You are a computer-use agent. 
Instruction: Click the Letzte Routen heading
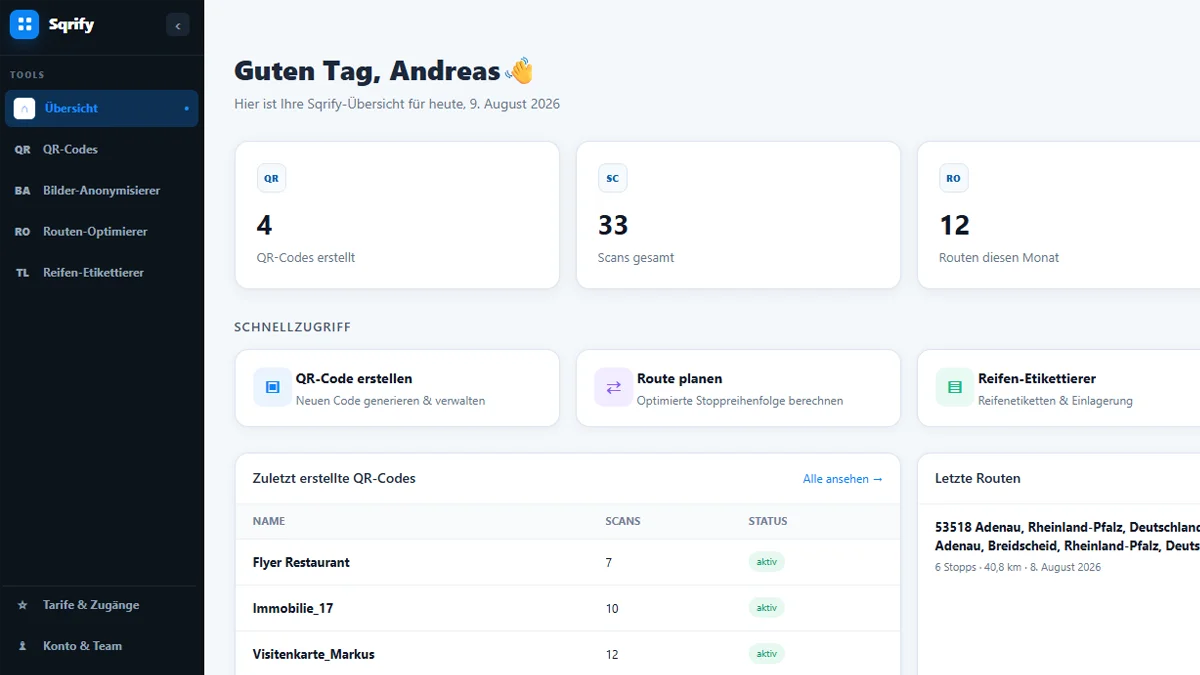(x=978, y=479)
